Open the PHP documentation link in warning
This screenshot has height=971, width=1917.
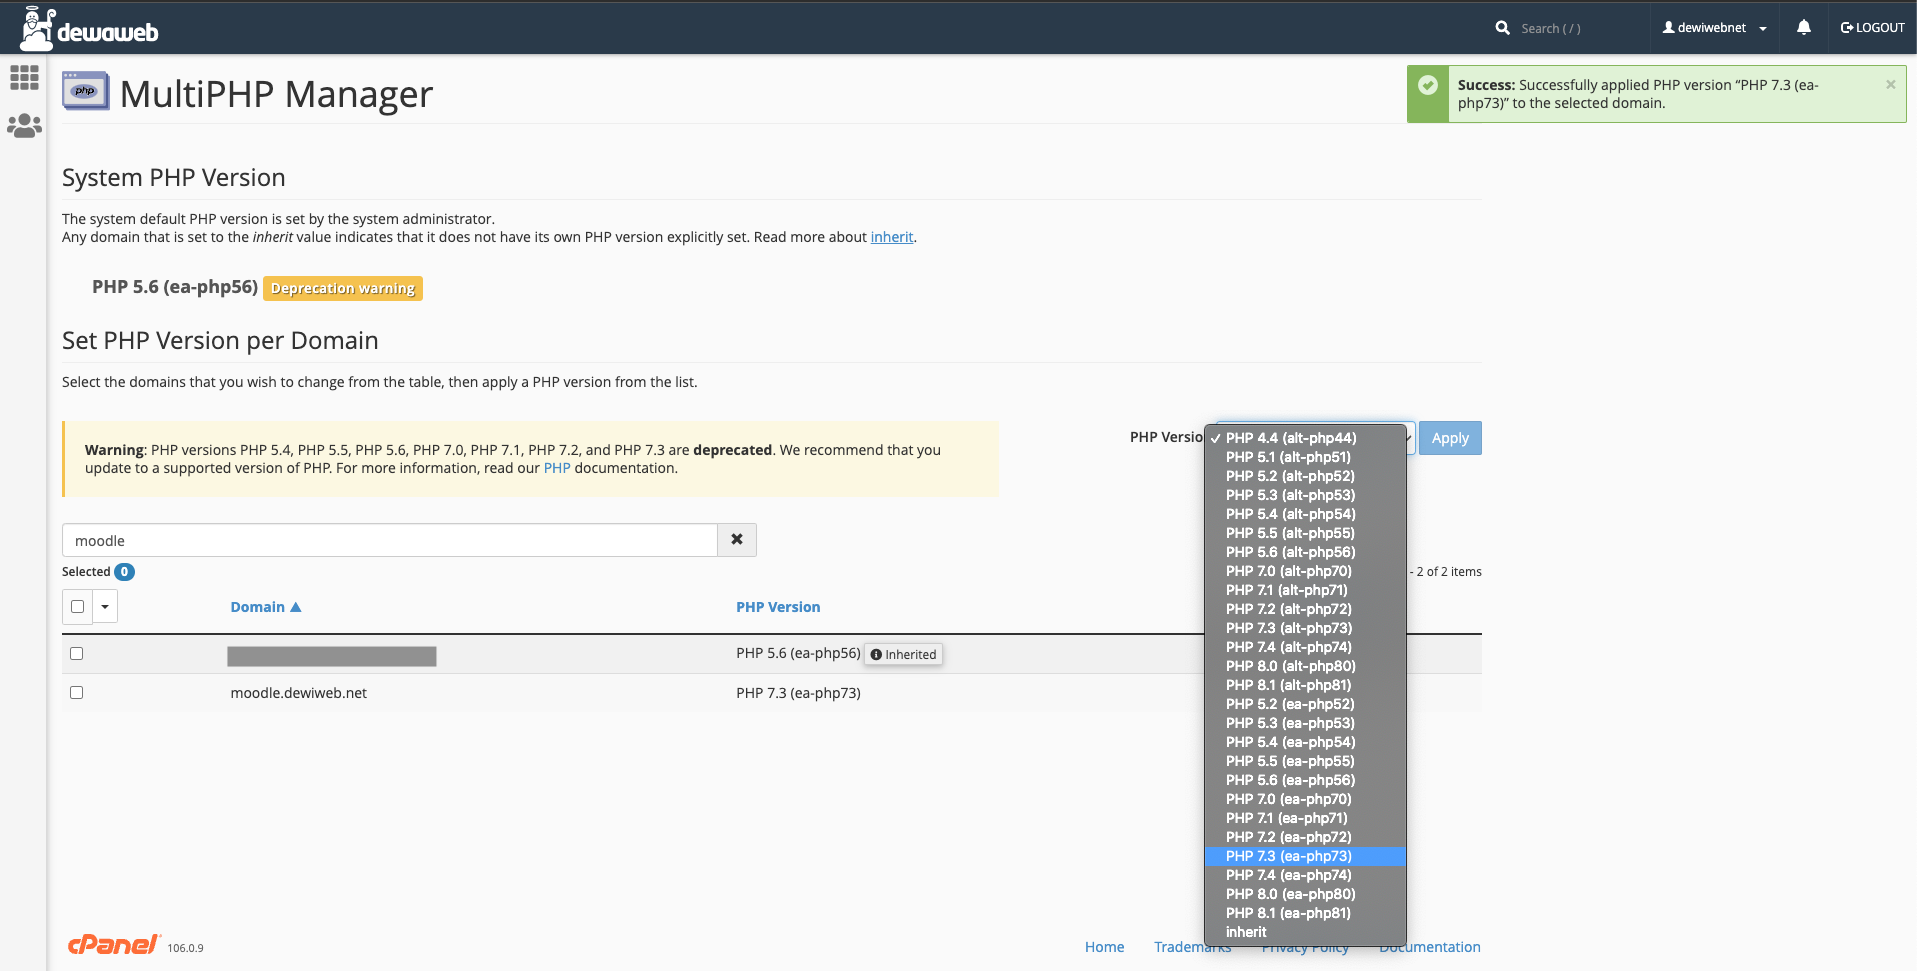pyautogui.click(x=557, y=468)
